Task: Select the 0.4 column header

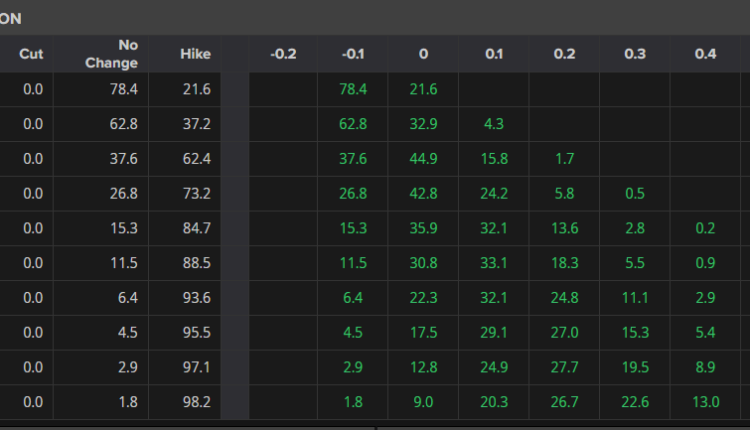Action: (705, 54)
